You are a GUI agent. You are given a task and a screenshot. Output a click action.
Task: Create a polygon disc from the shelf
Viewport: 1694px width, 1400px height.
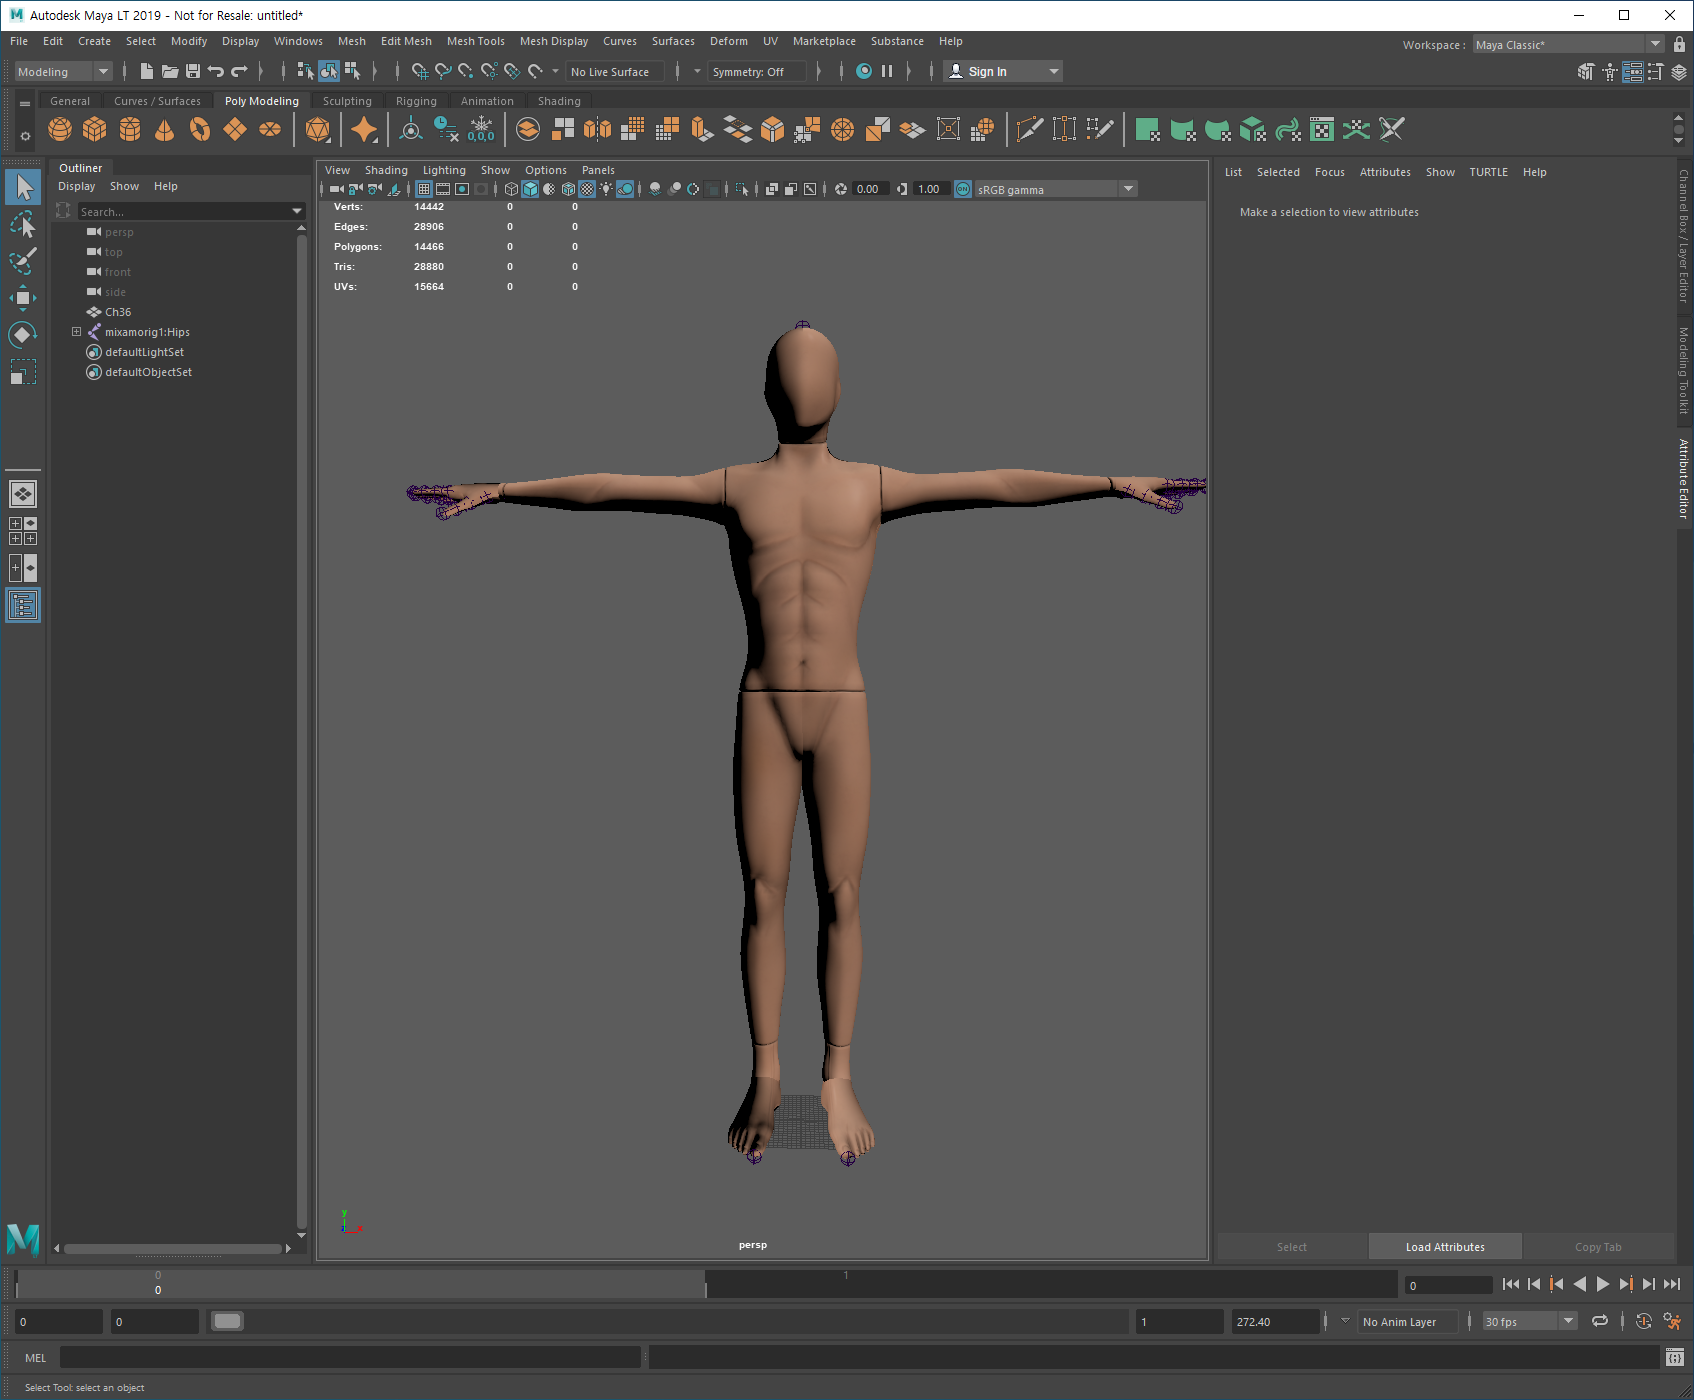270,129
